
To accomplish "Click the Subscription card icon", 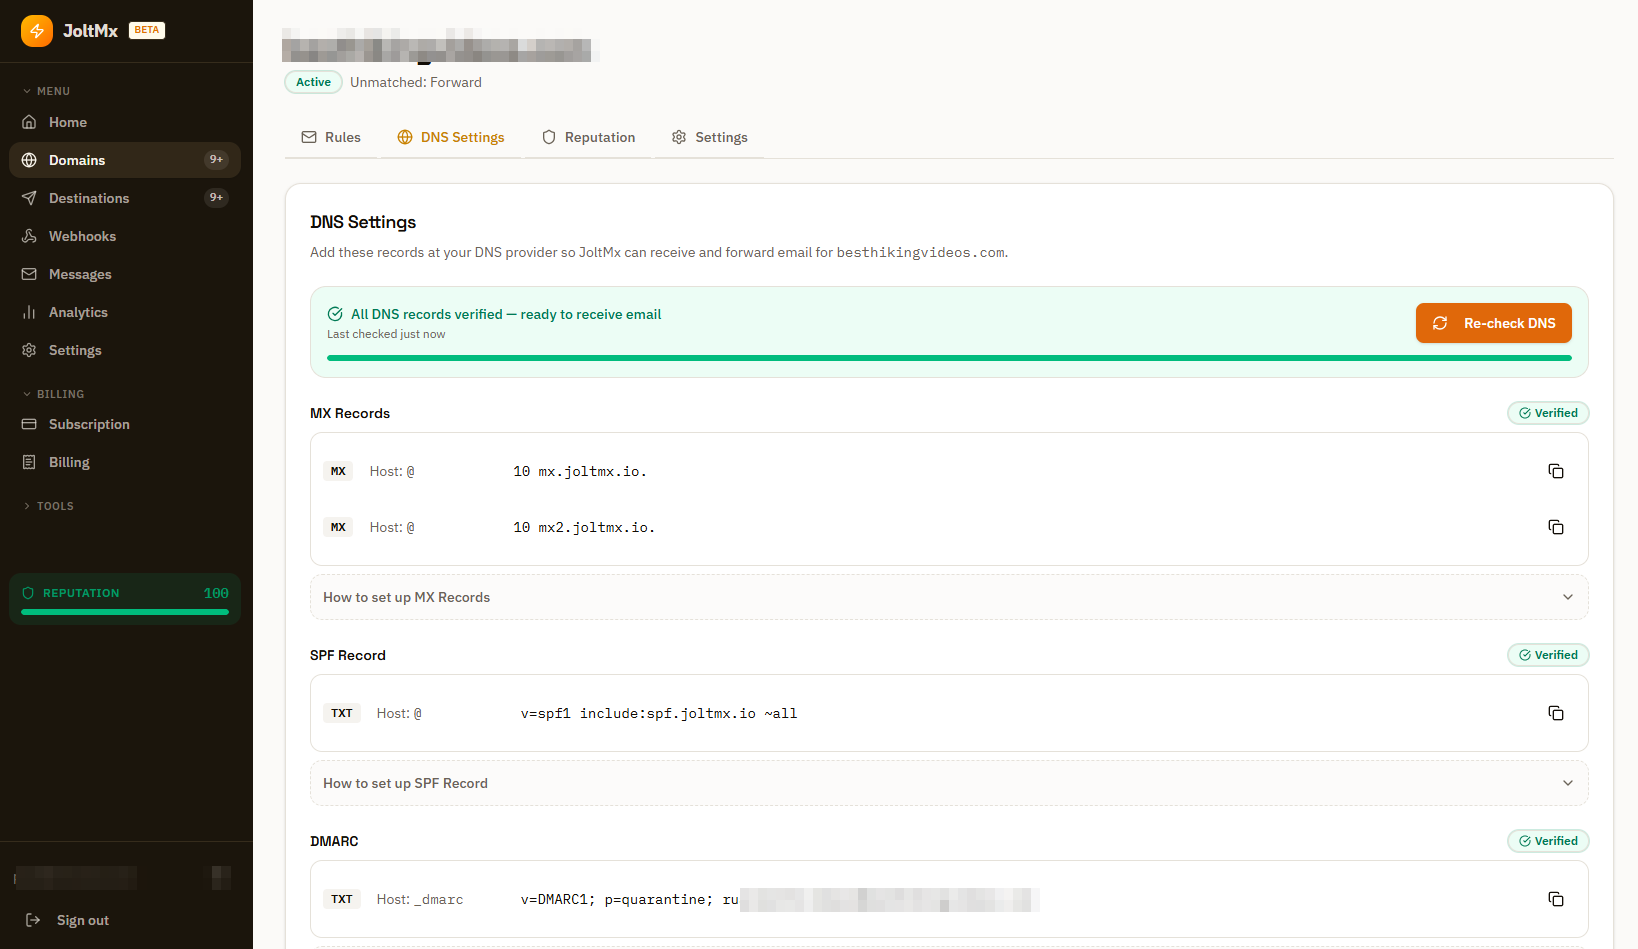I will click(29, 424).
